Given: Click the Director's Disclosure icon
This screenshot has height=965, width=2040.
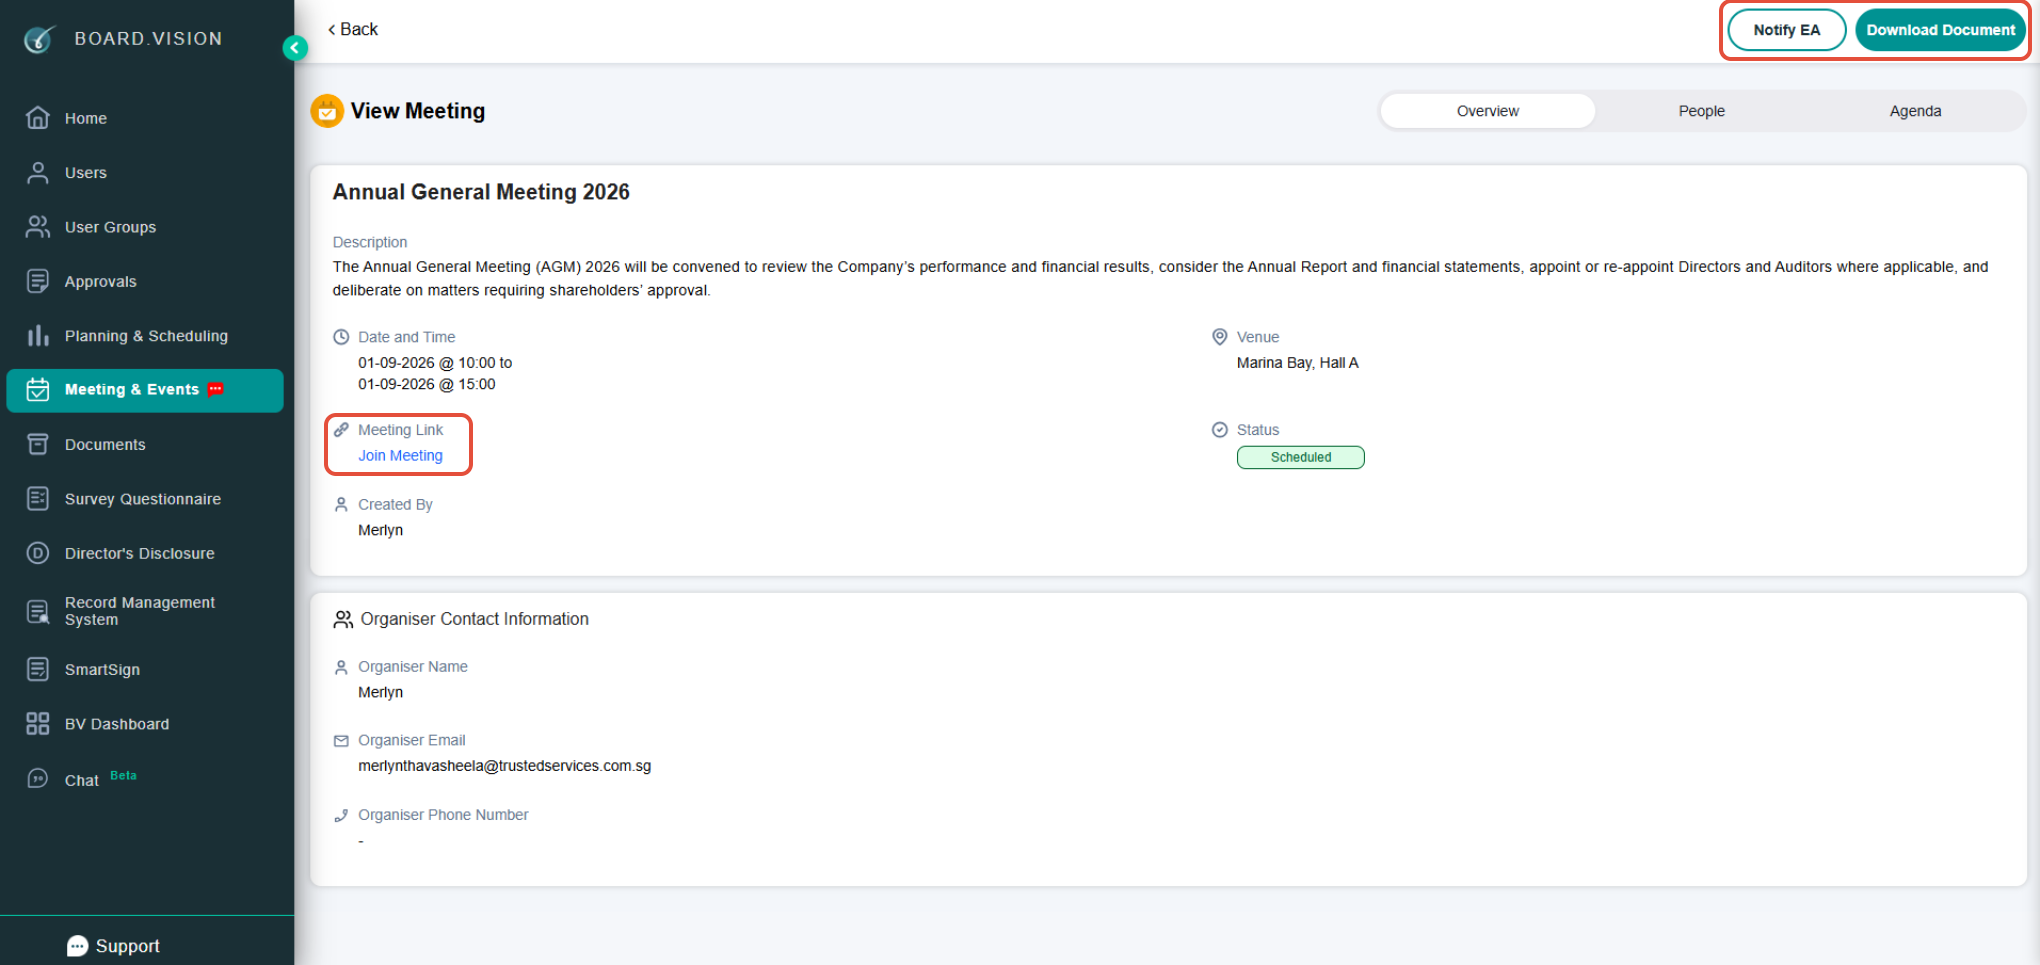Looking at the screenshot, I should coord(38,553).
